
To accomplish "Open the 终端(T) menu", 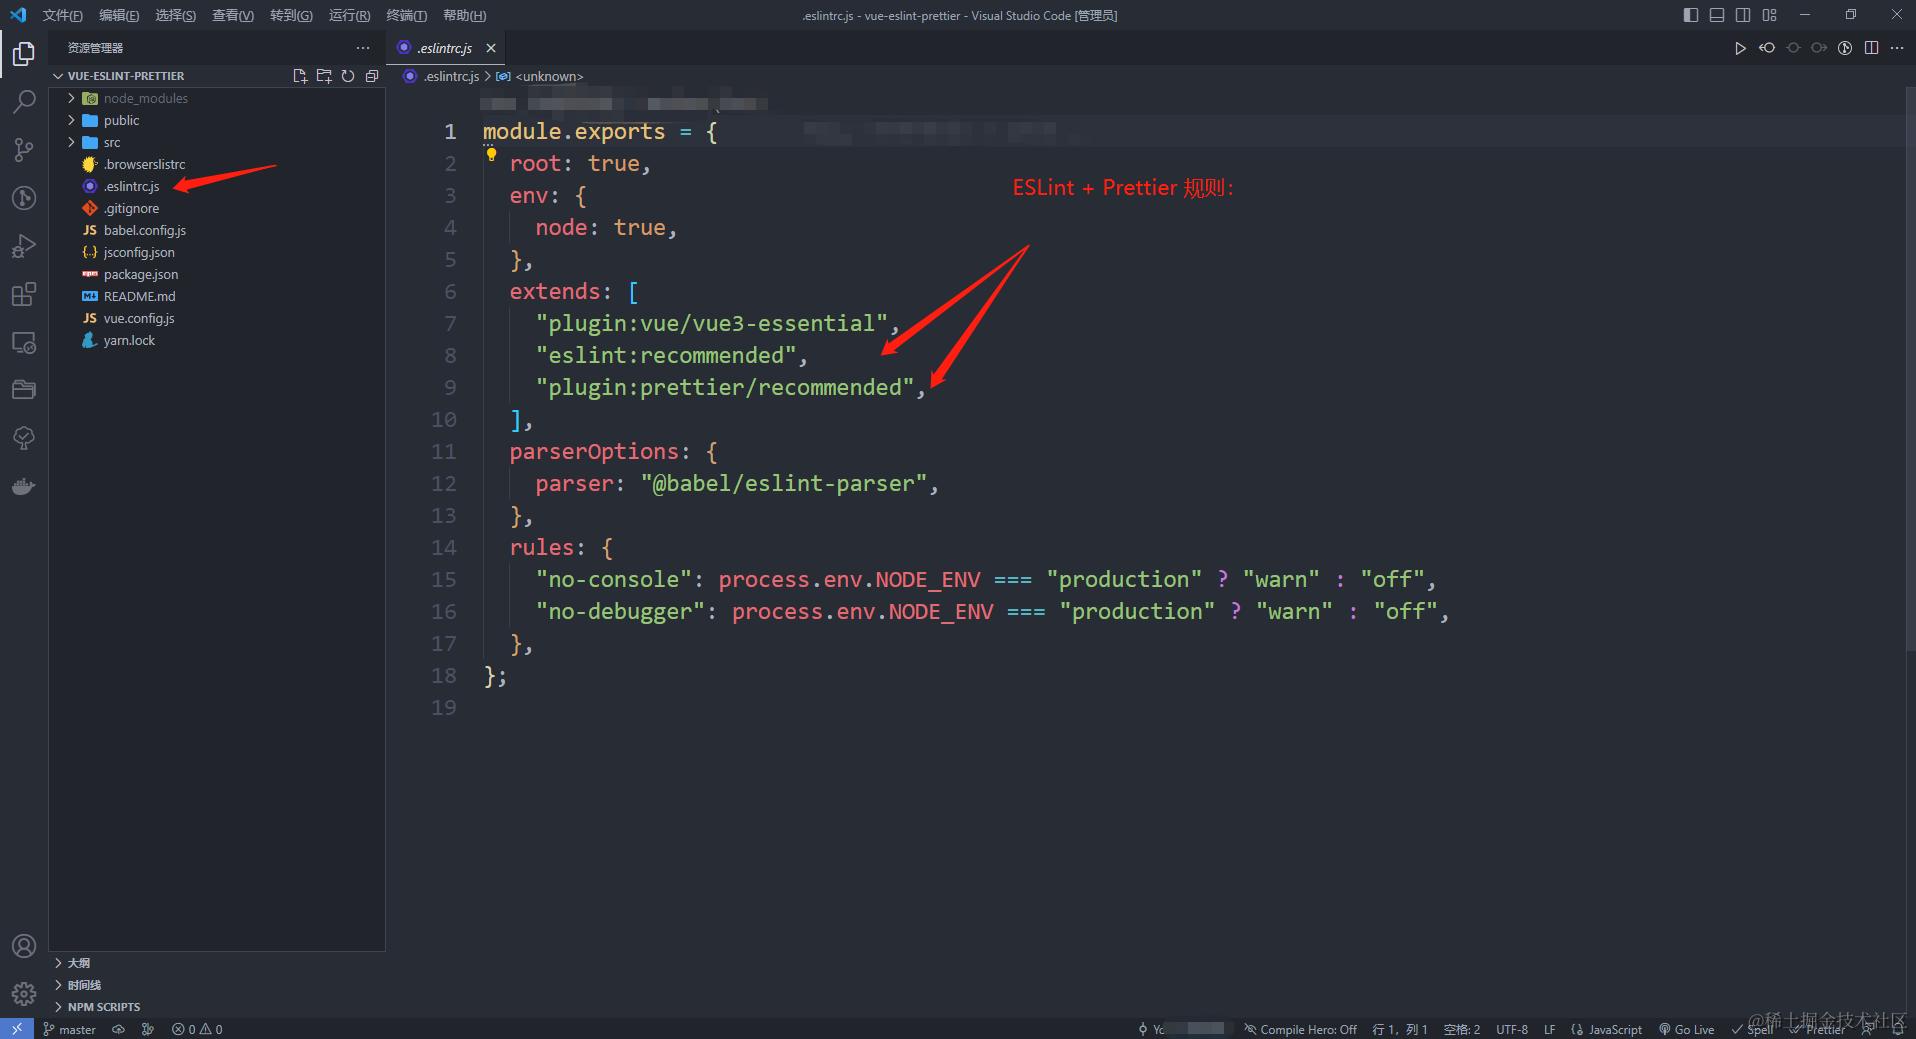I will point(407,15).
